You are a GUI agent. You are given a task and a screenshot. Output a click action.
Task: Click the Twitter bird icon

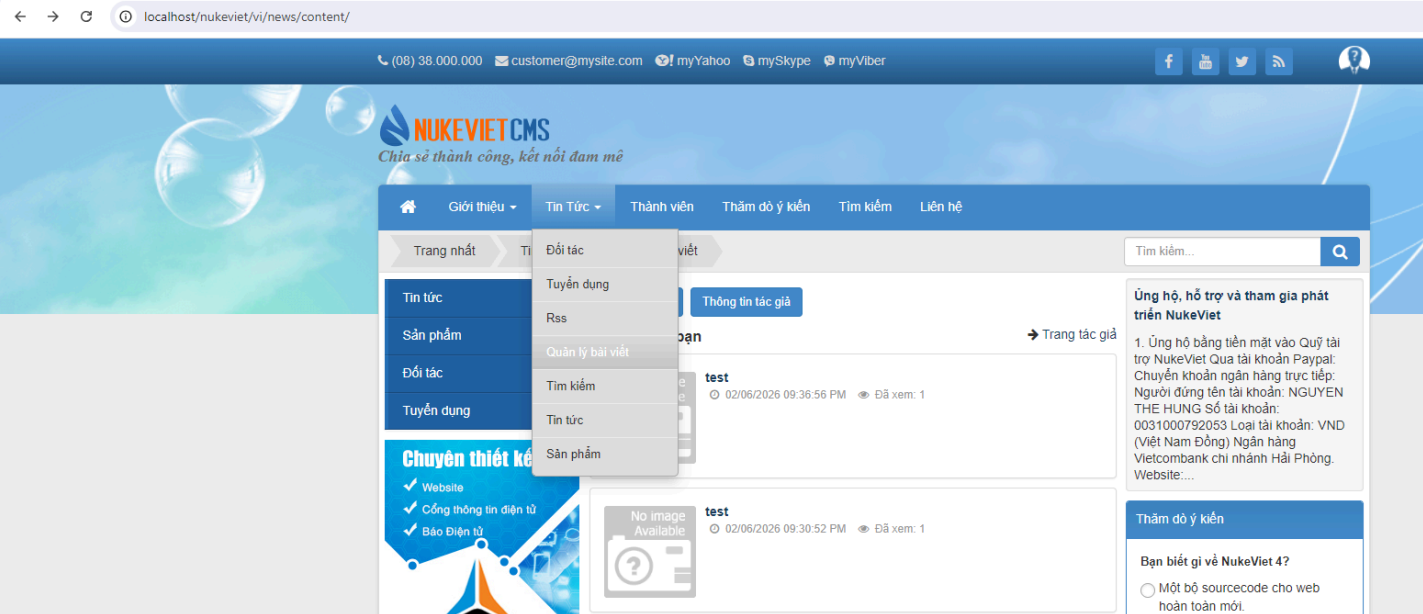1242,62
